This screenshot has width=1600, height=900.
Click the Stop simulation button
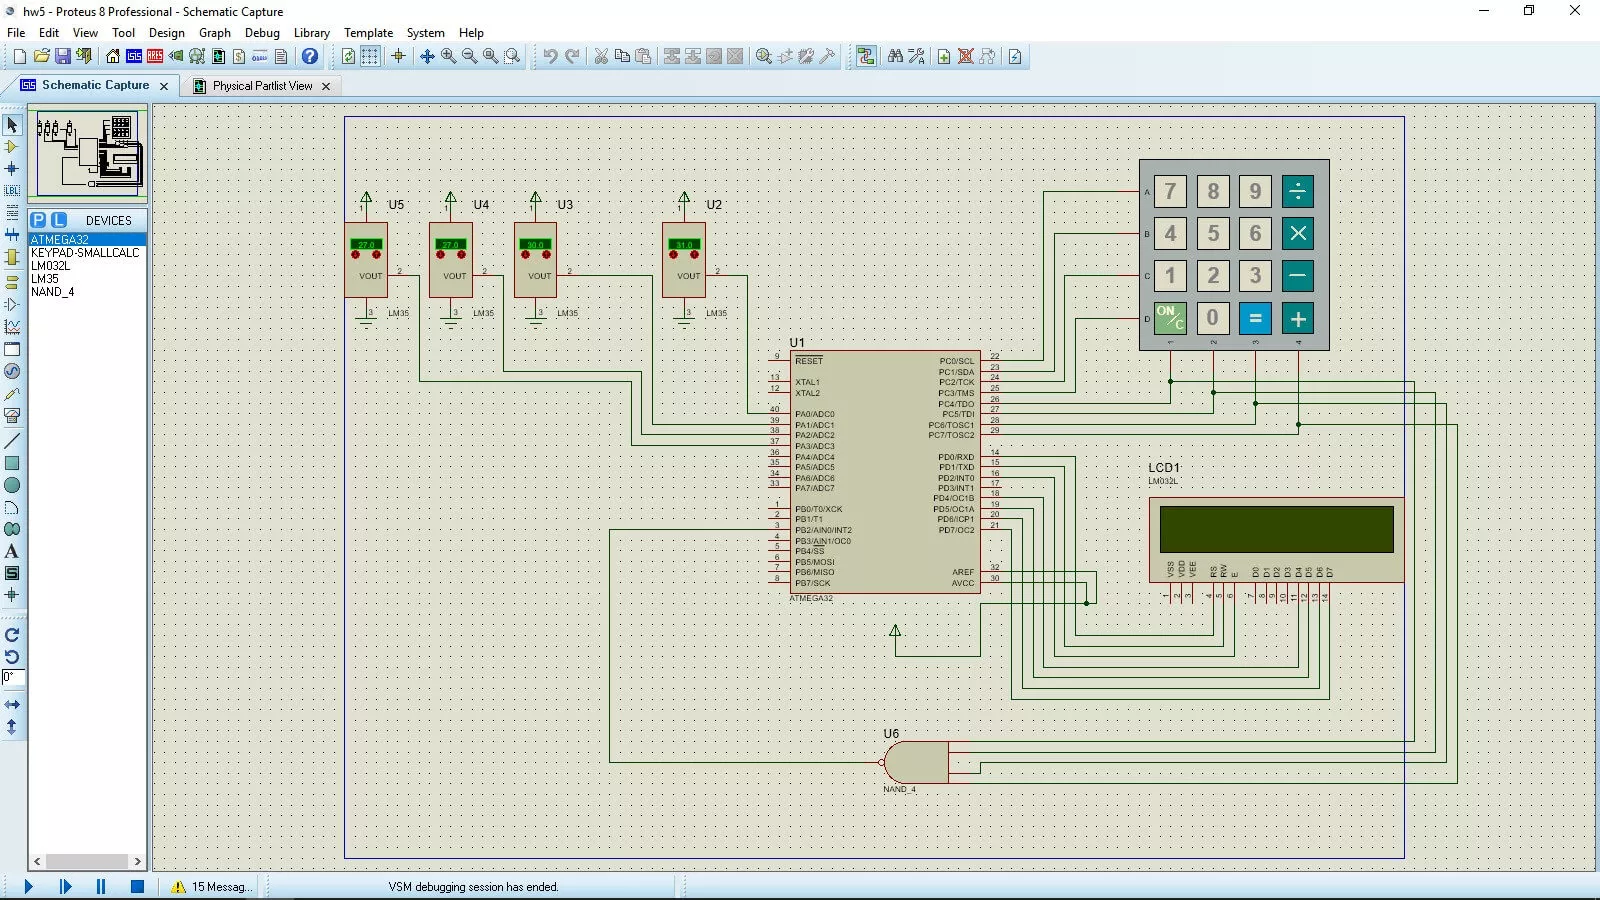coord(138,886)
